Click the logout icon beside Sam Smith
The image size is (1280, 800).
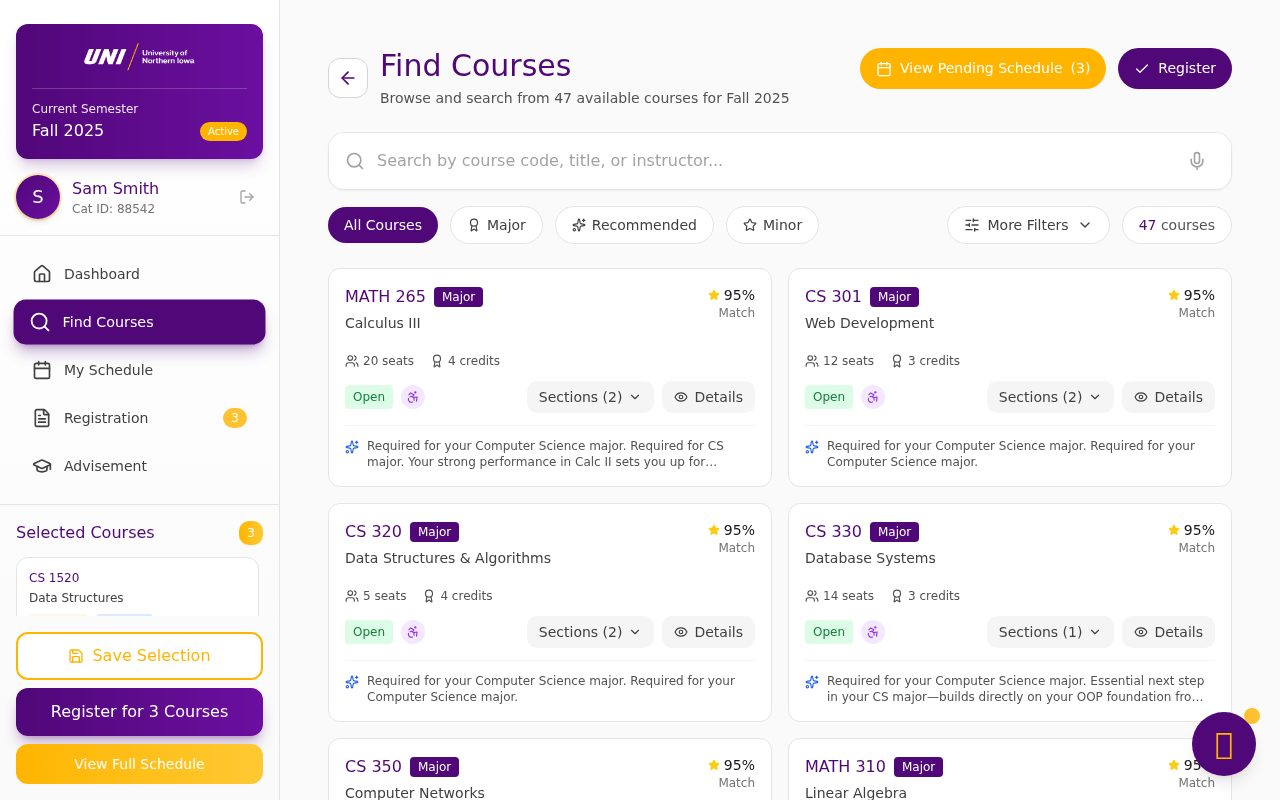(247, 197)
